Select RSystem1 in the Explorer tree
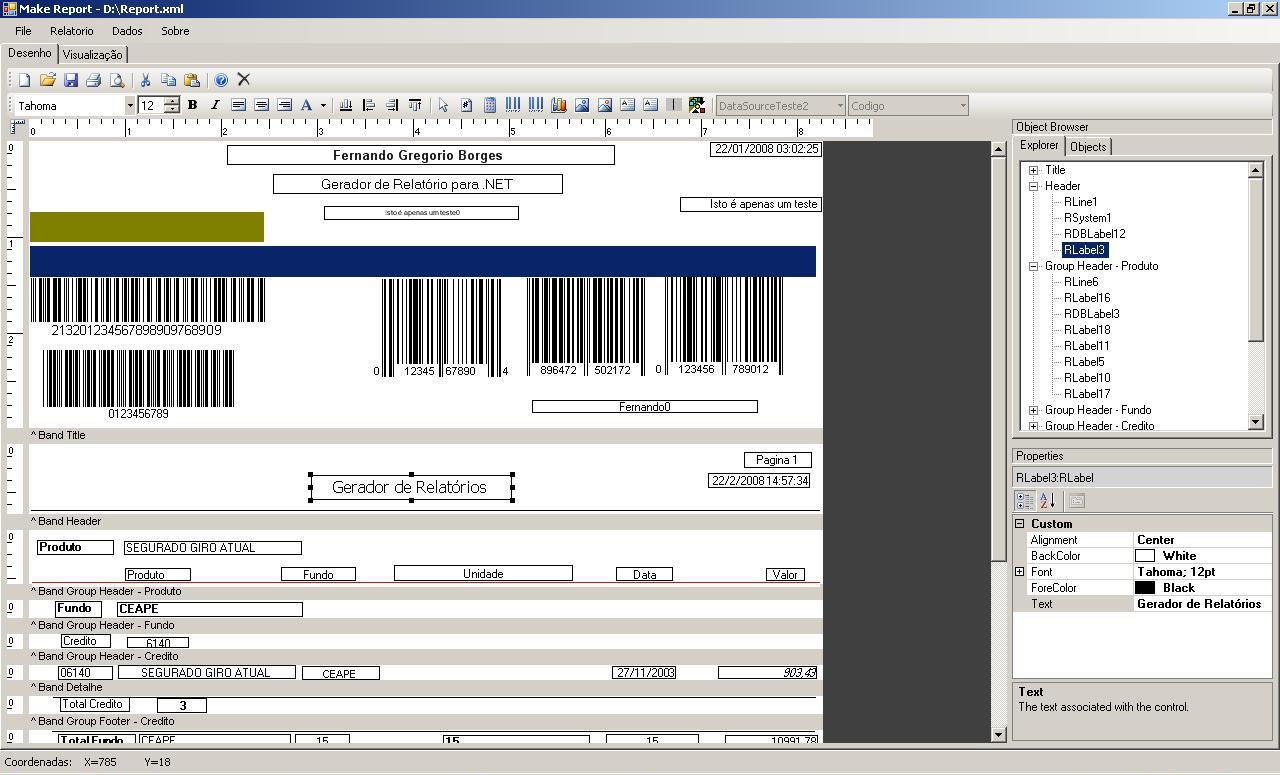This screenshot has width=1280, height=775. click(x=1088, y=218)
